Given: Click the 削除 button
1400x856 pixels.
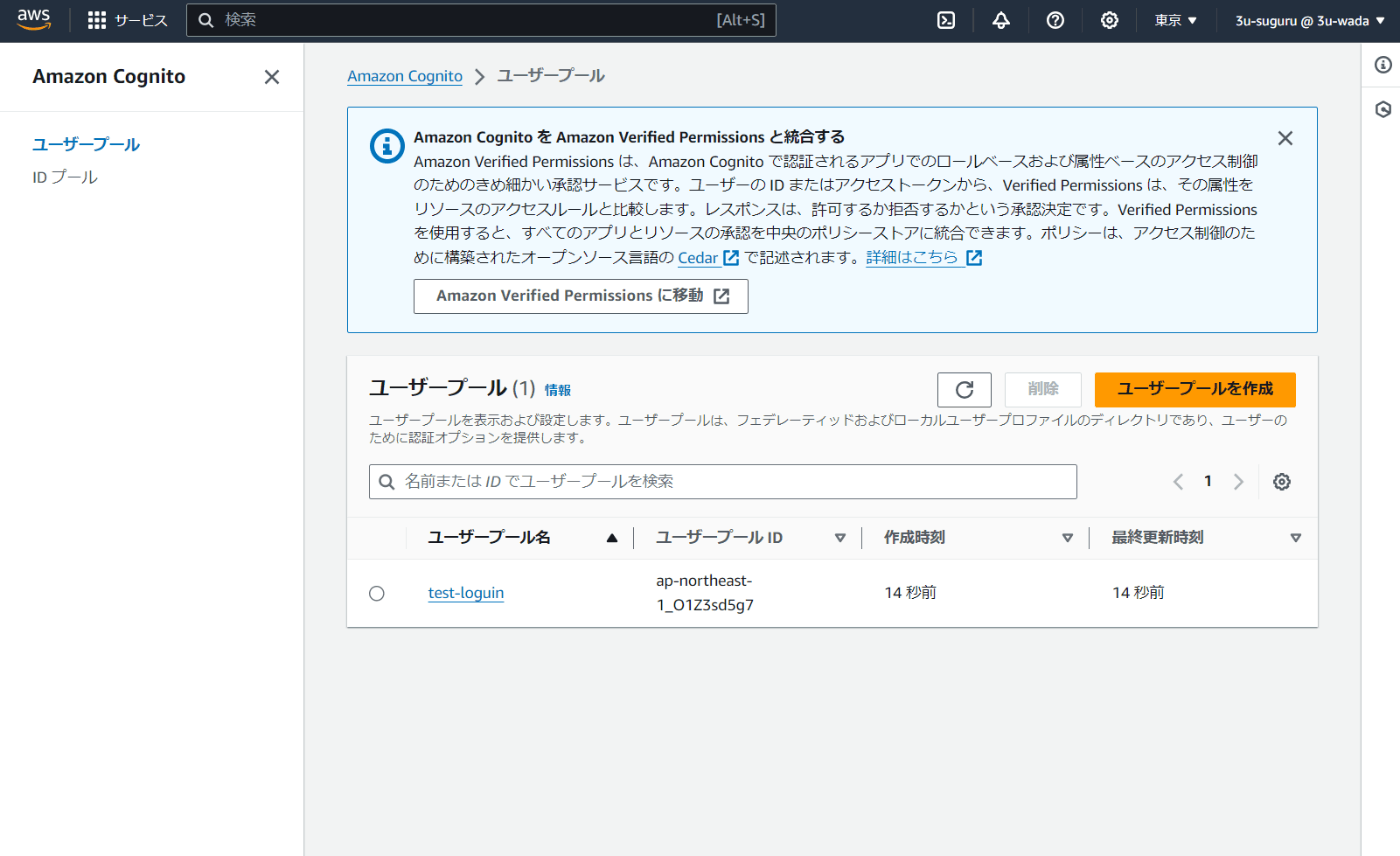Looking at the screenshot, I should point(1043,389).
